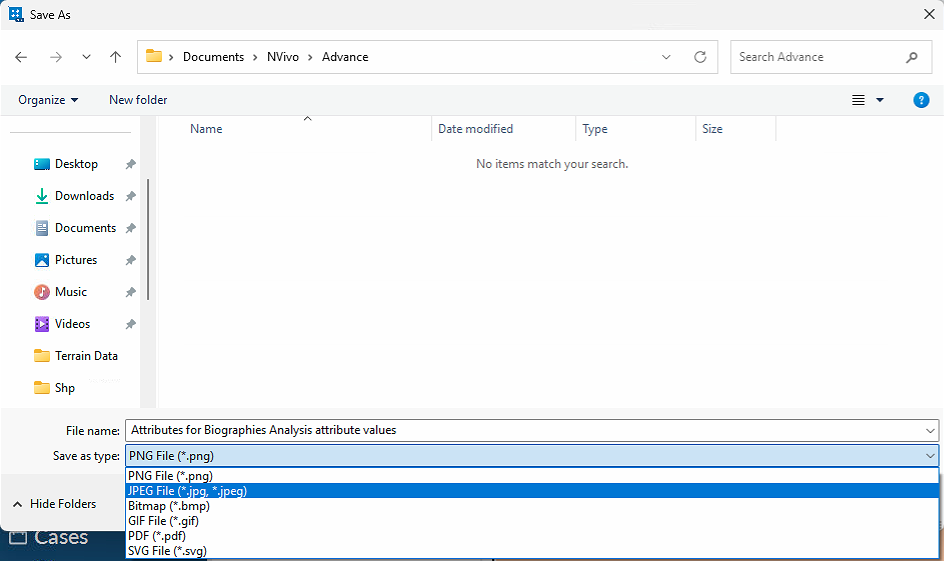The image size is (944, 561).
Task: Open the Help question mark icon
Action: 922,100
